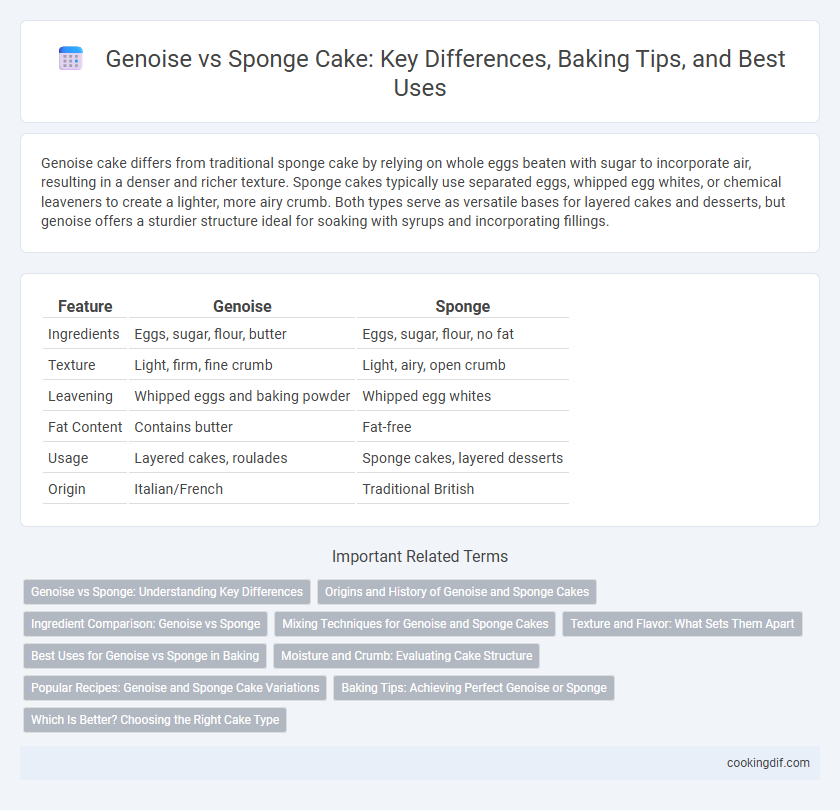This screenshot has height=810, width=840.
Task: Open Genoise vs Sponge: Understanding Key Differences
Action: (167, 592)
